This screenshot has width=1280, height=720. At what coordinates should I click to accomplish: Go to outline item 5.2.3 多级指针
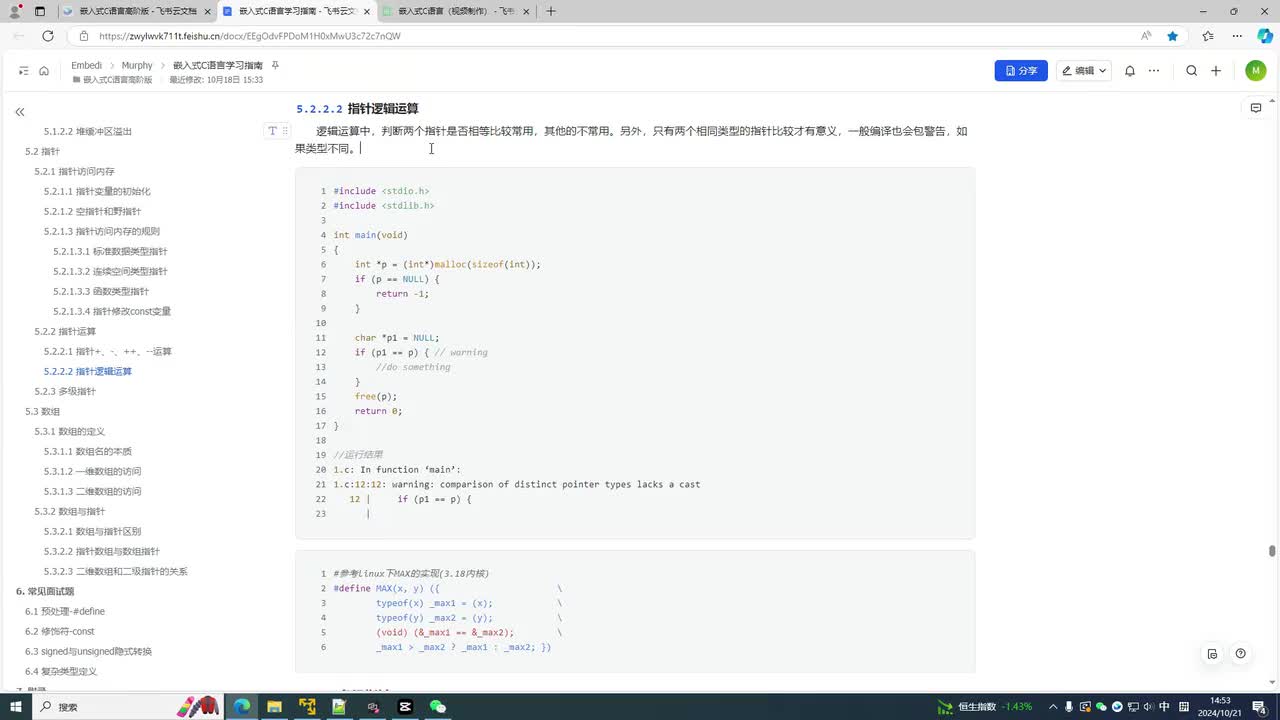coord(65,391)
